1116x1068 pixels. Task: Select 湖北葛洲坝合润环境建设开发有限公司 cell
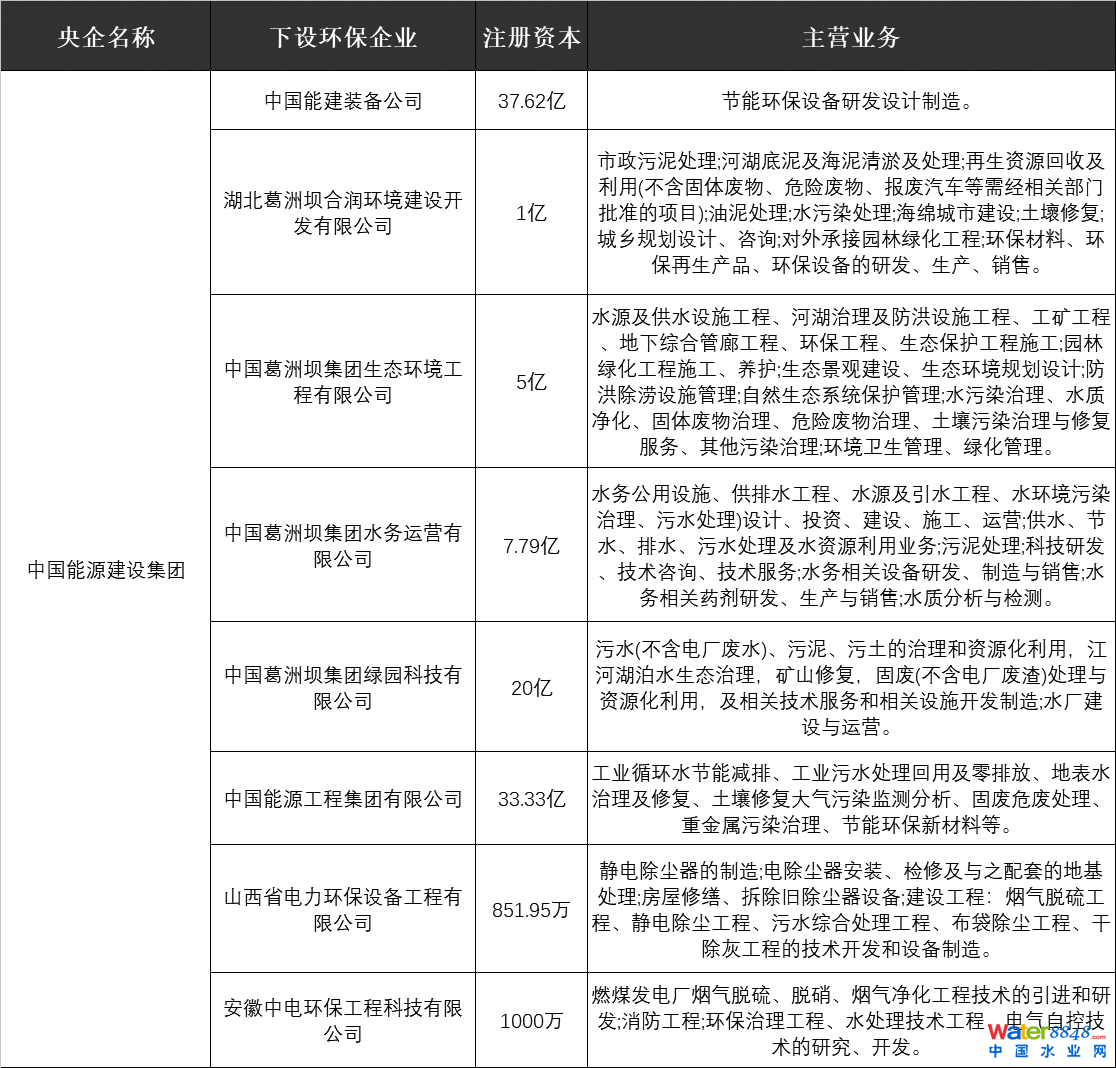(x=343, y=213)
